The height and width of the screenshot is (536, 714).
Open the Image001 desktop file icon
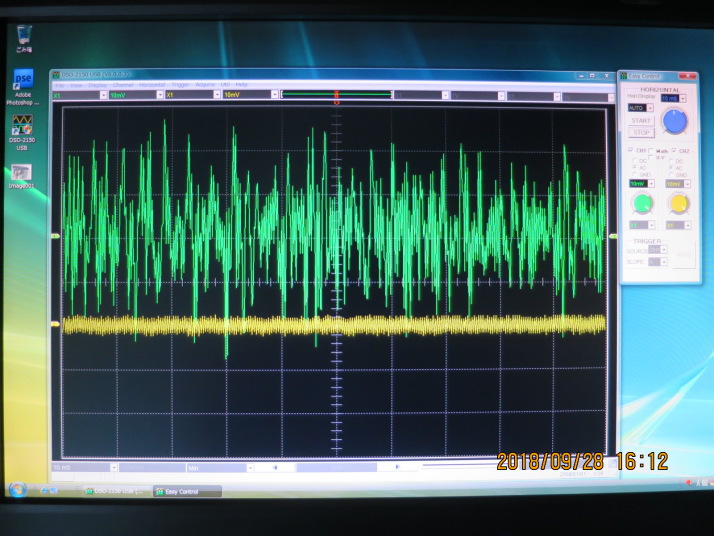[x=22, y=172]
